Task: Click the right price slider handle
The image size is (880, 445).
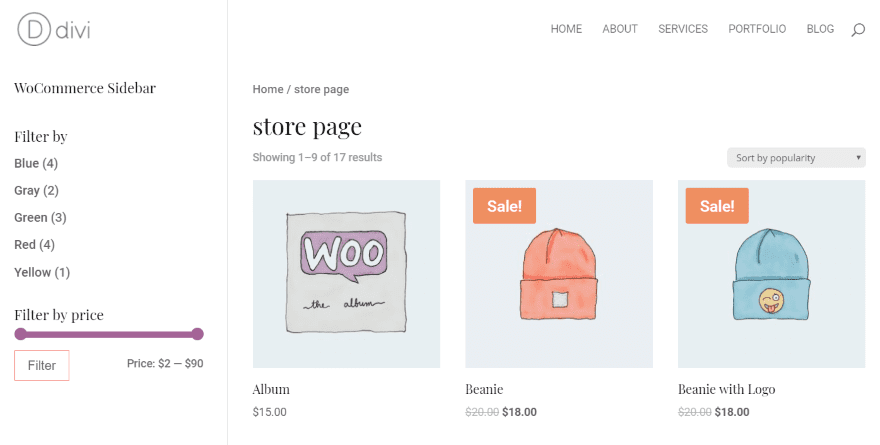Action: point(197,334)
